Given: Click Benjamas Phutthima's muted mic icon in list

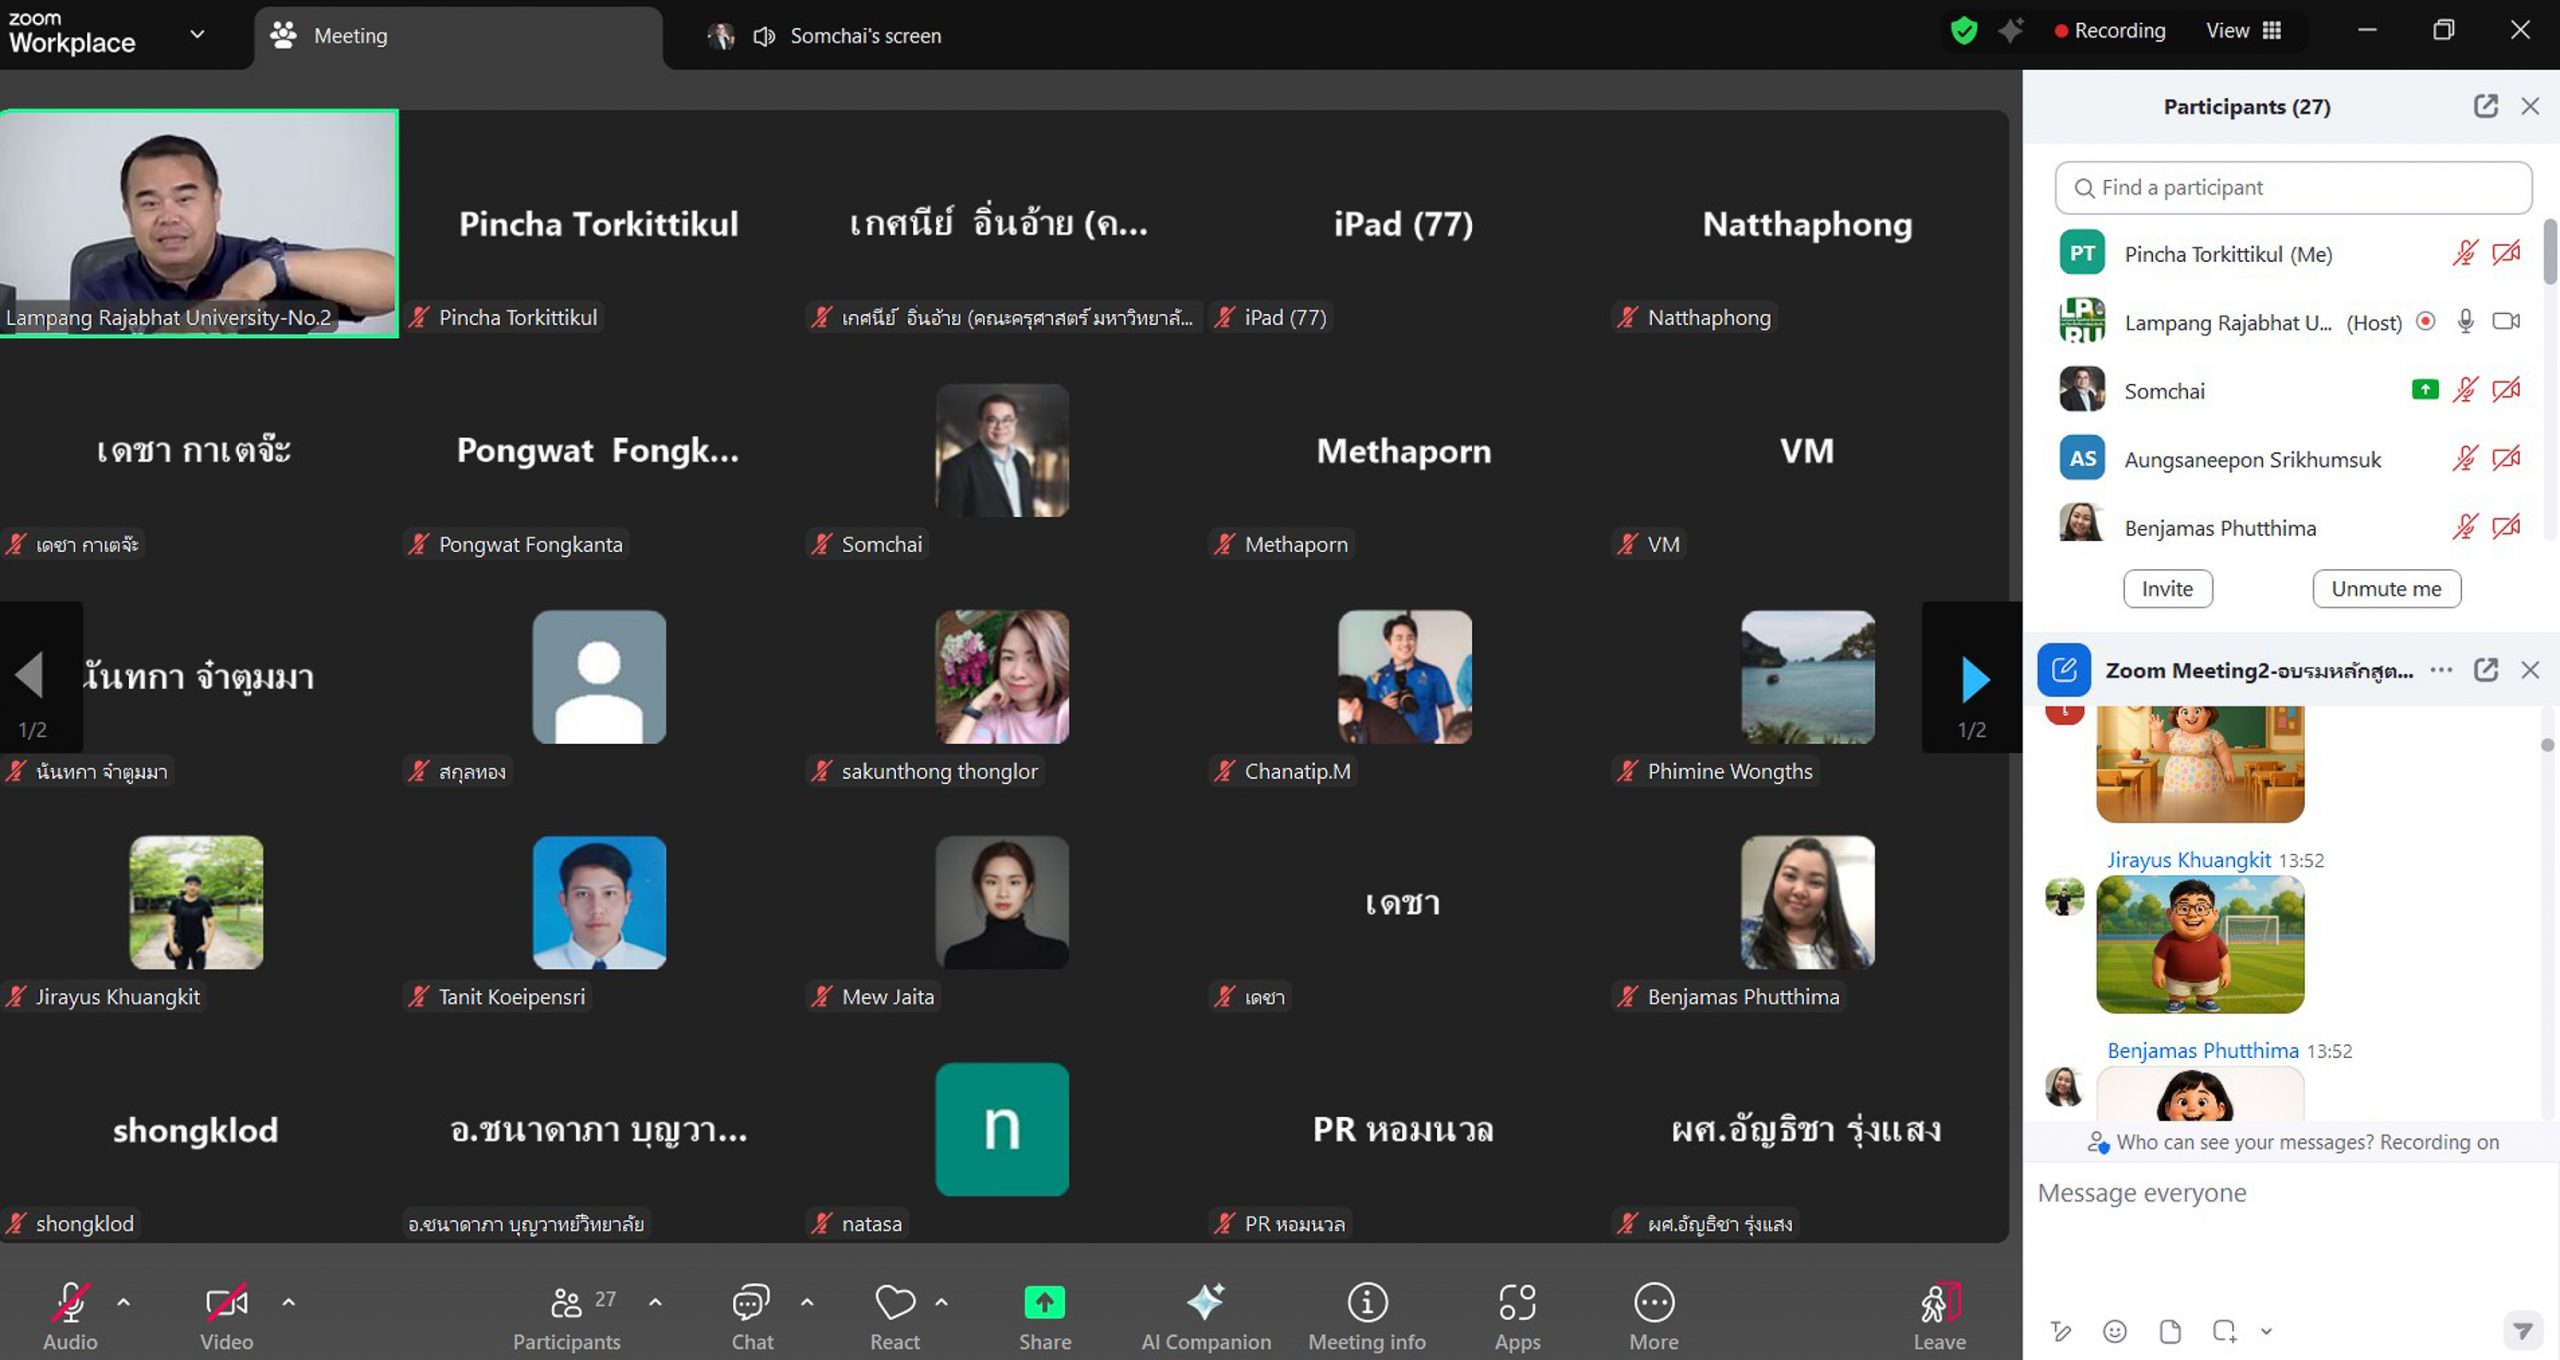Looking at the screenshot, I should [2465, 527].
